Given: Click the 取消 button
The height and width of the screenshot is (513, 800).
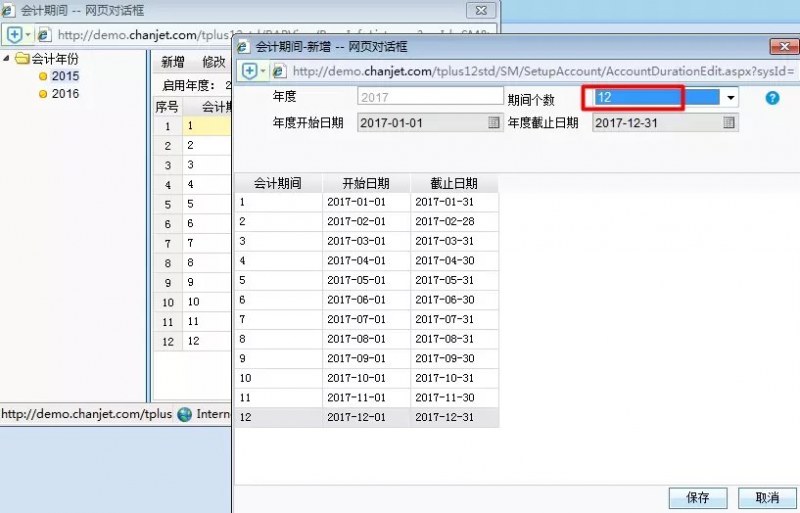Looking at the screenshot, I should [767, 497].
